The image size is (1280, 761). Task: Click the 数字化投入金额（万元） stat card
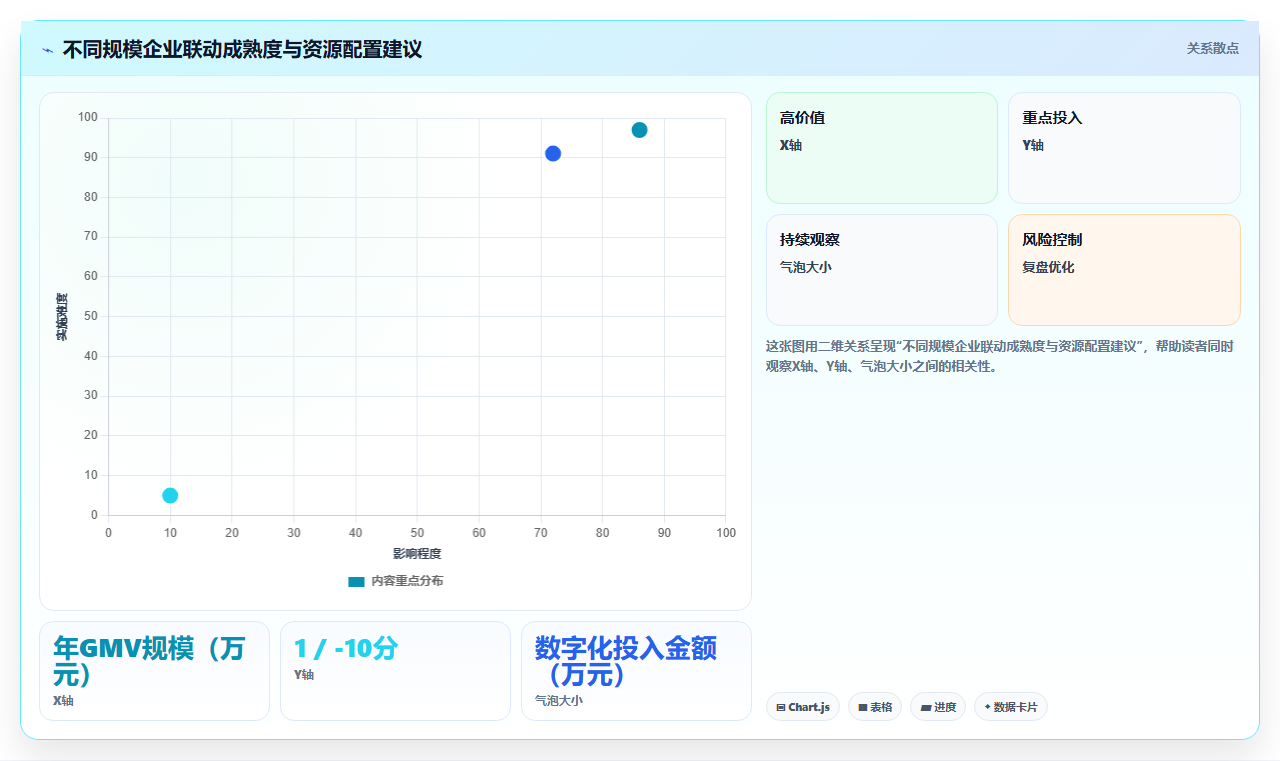click(636, 671)
